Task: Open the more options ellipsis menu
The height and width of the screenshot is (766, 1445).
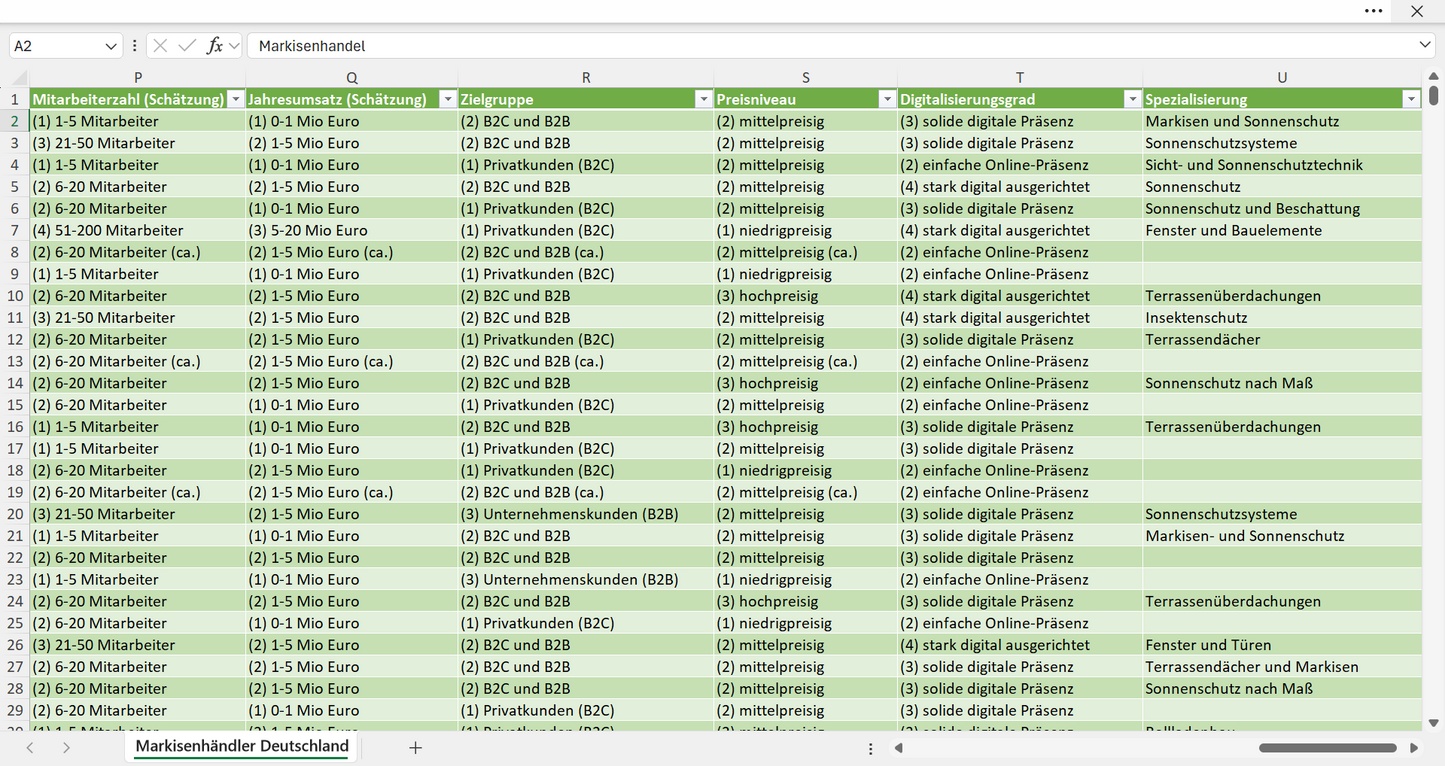Action: [1374, 11]
